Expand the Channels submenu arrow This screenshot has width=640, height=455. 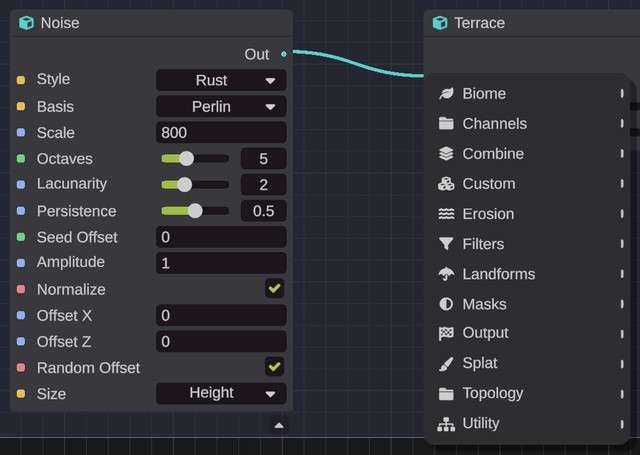pyautogui.click(x=622, y=123)
